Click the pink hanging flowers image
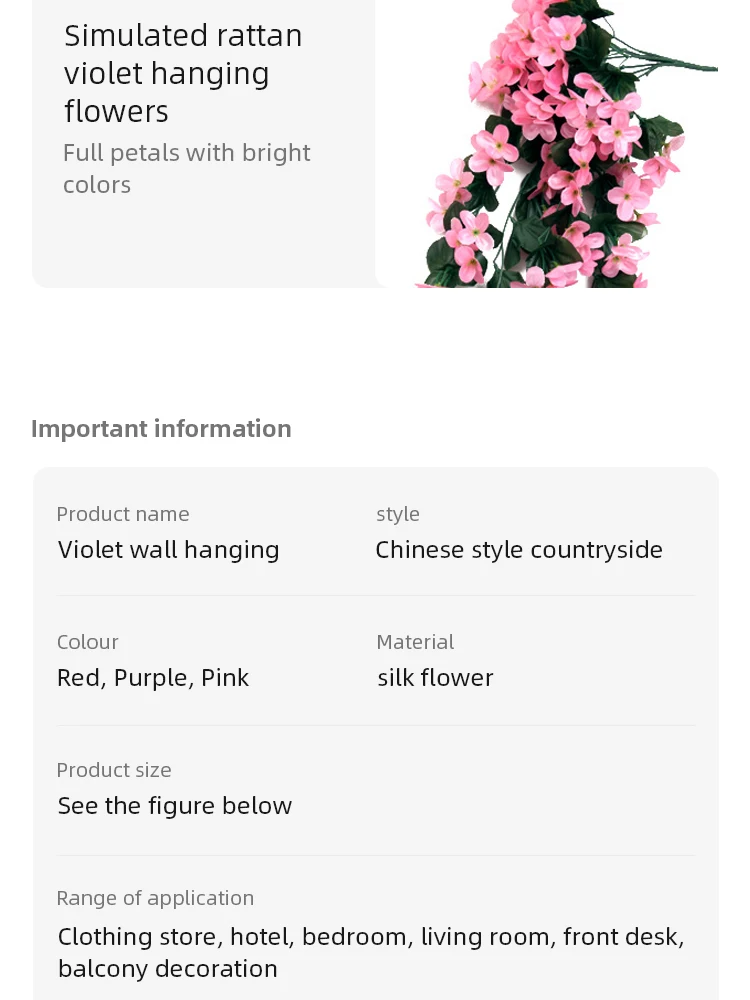Screen dimensions: 750x1000 tap(560, 150)
